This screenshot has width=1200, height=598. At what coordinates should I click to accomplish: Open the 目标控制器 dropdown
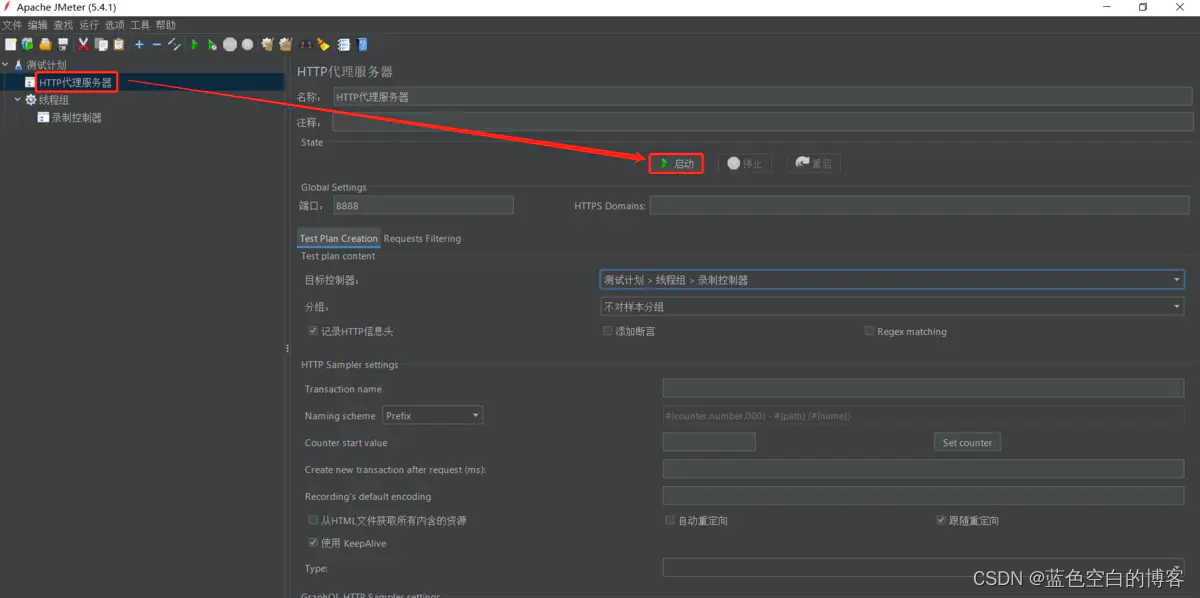pyautogui.click(x=892, y=280)
